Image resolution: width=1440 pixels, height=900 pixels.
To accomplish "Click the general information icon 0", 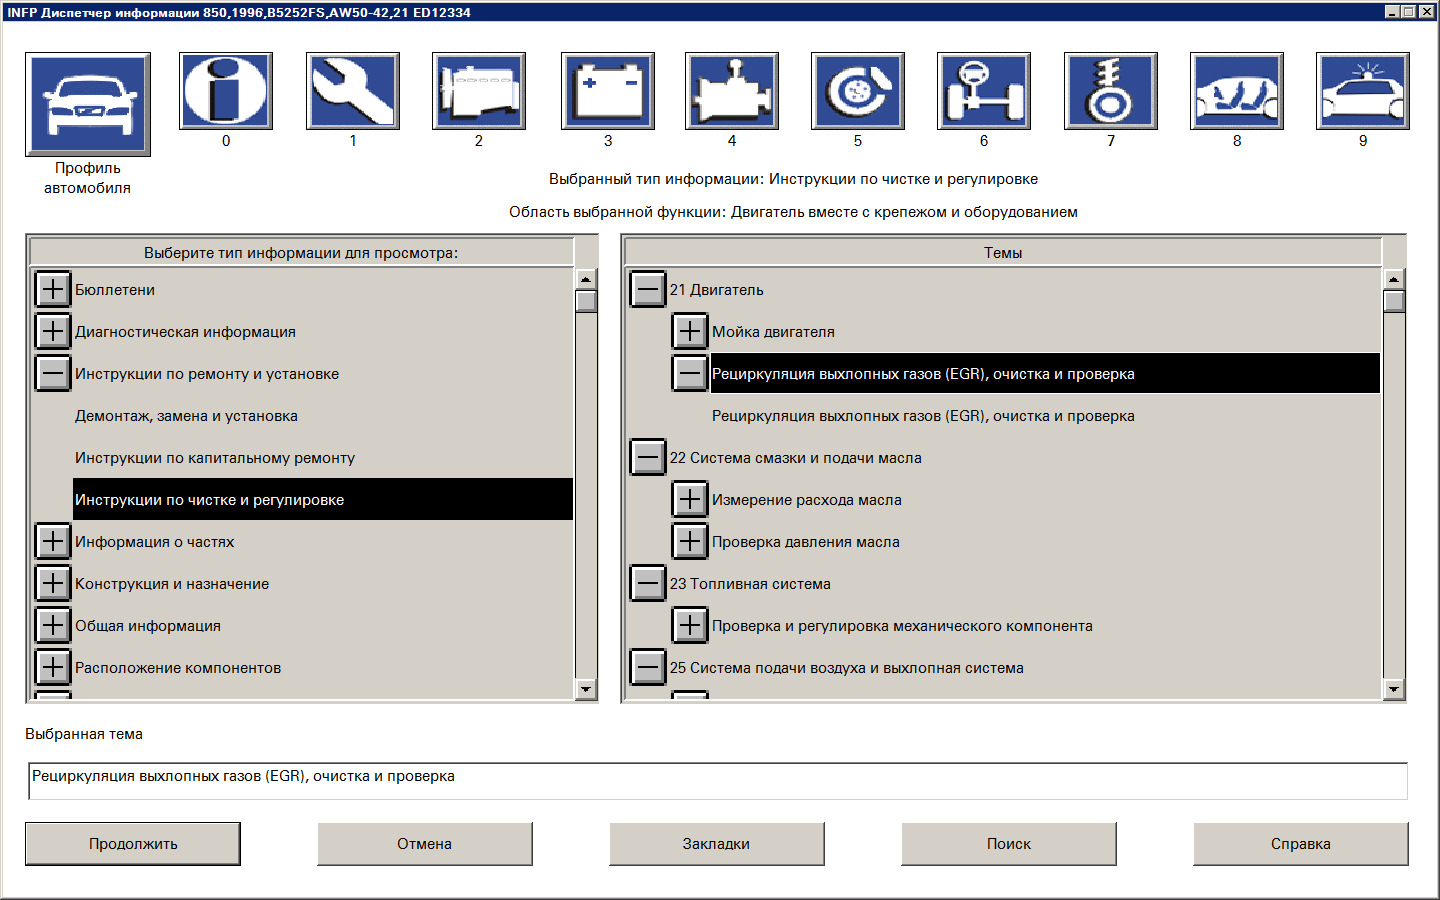I will [x=226, y=91].
